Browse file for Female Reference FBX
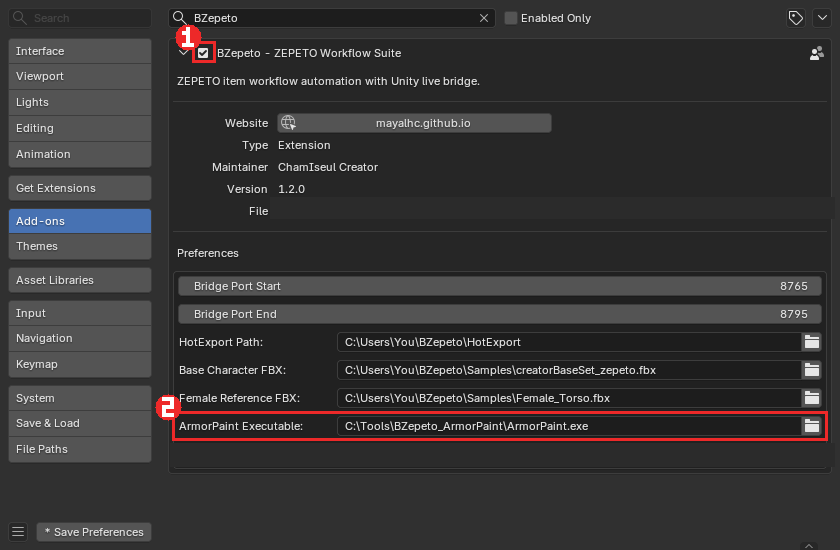 tap(812, 398)
